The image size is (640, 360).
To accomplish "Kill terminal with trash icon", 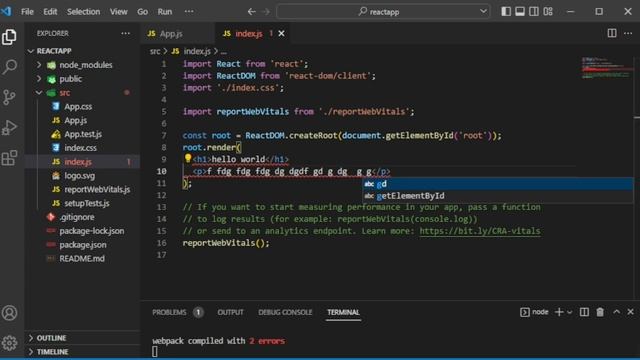I will 600,312.
